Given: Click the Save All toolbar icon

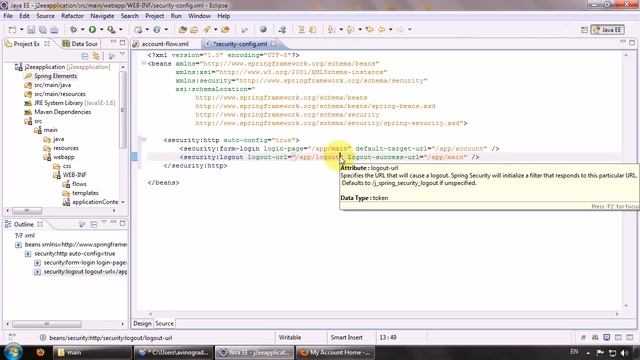Looking at the screenshot, I should 42,29.
